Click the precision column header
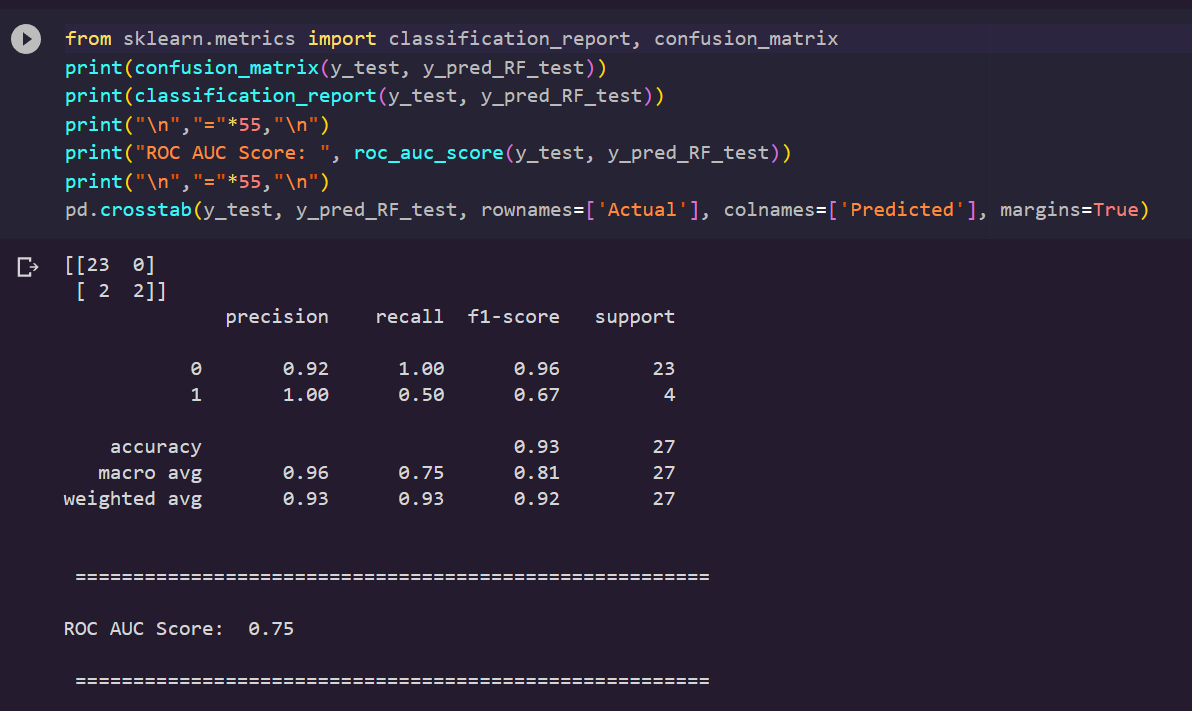The width and height of the screenshot is (1192, 711). pyautogui.click(x=277, y=317)
